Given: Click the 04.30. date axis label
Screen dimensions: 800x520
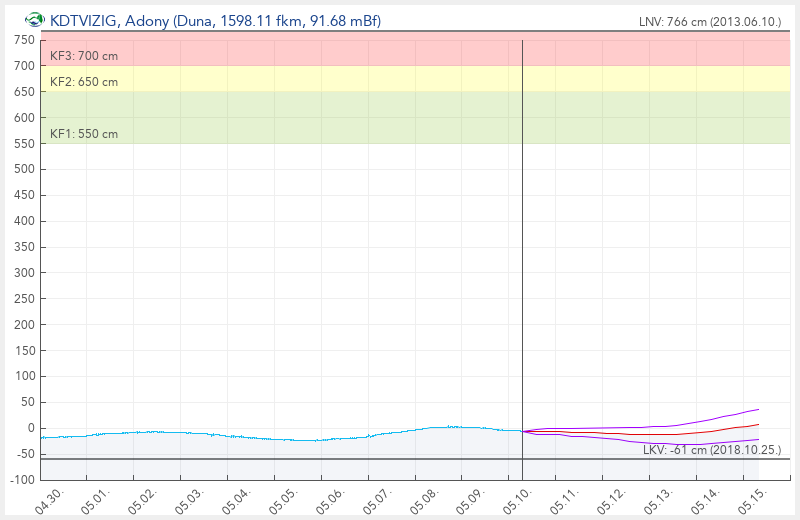Looking at the screenshot, I should (49, 501).
